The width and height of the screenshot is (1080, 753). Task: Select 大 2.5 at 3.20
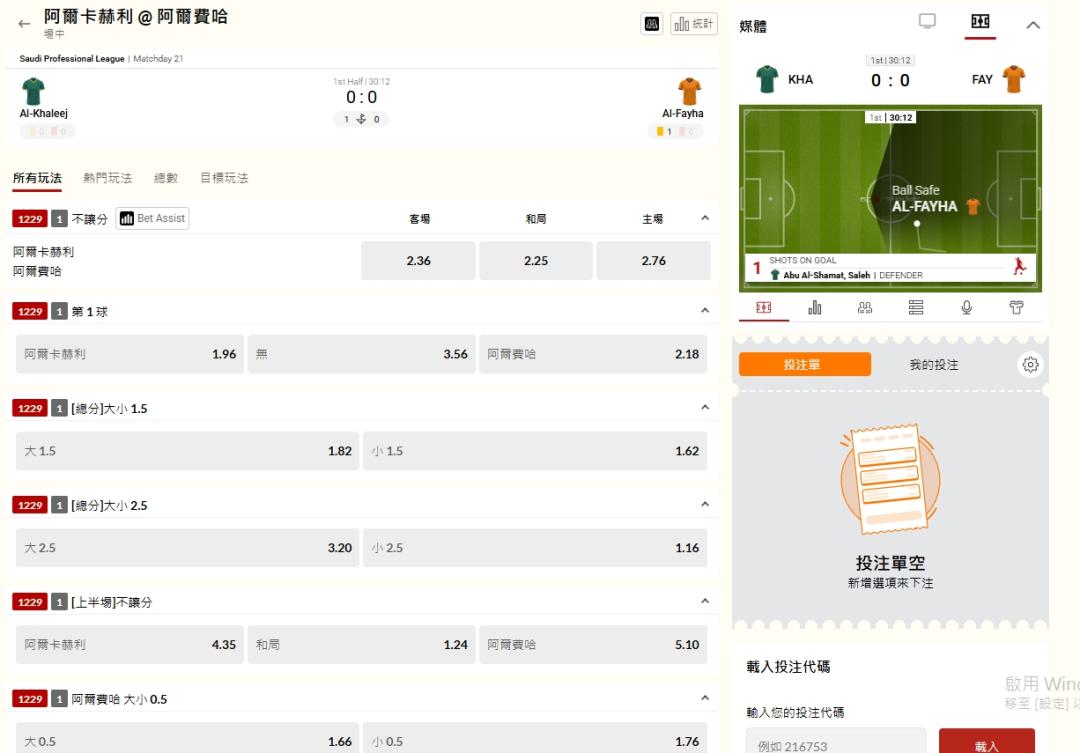click(x=187, y=548)
